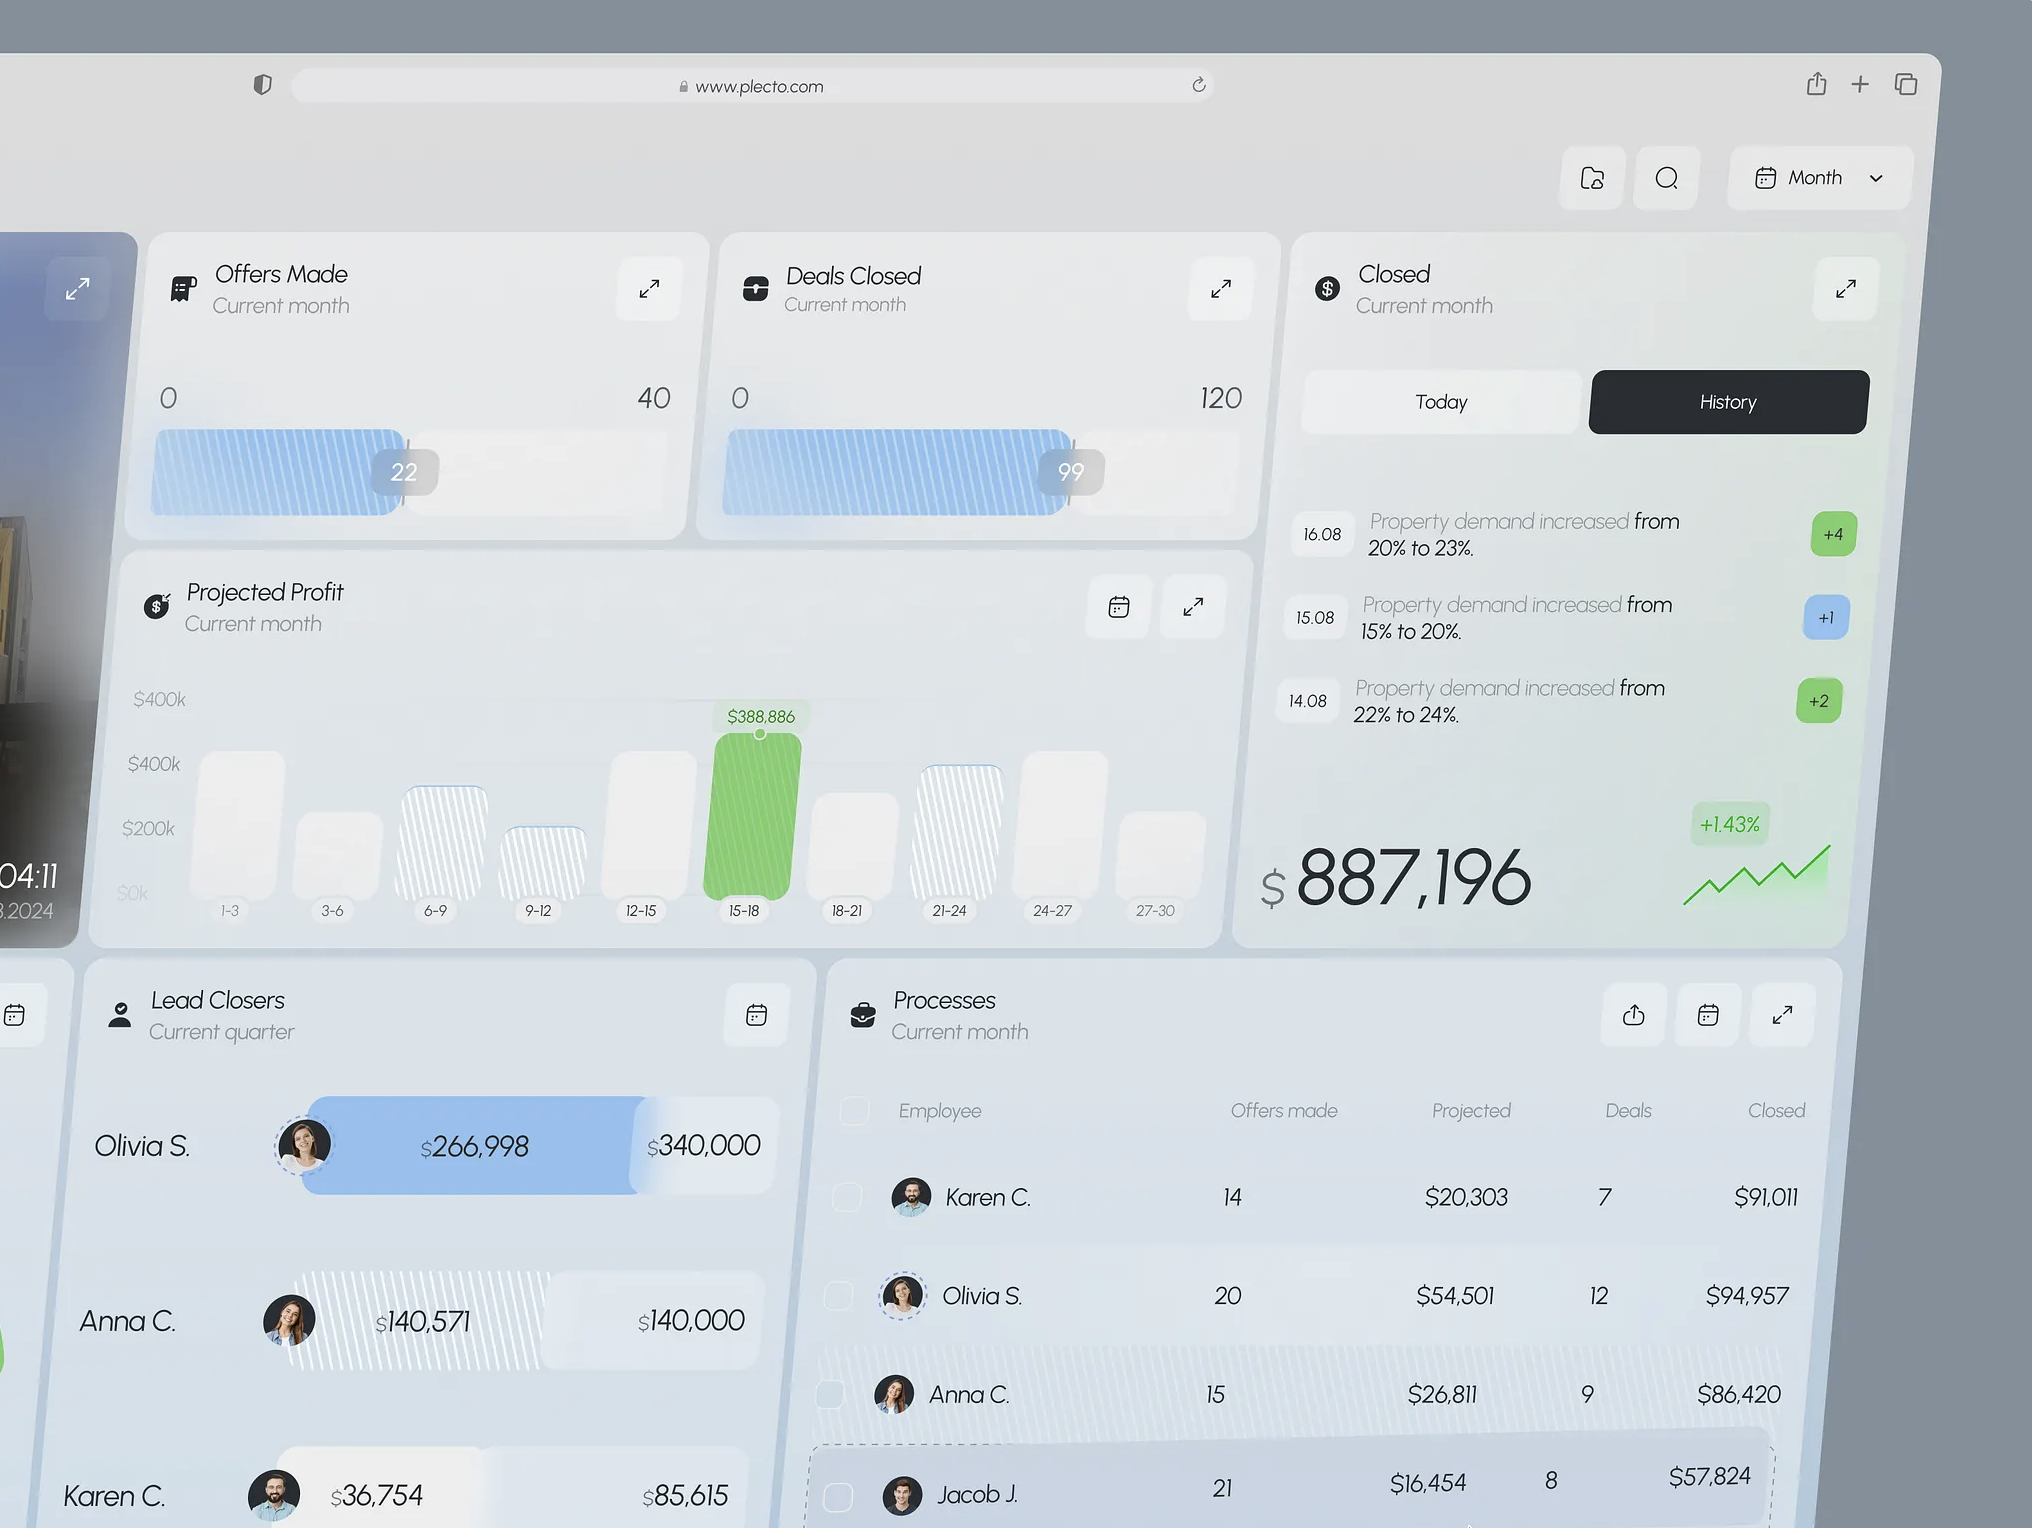
Task: Tick the checkbox beside Olivia S.
Action: pyautogui.click(x=838, y=1296)
